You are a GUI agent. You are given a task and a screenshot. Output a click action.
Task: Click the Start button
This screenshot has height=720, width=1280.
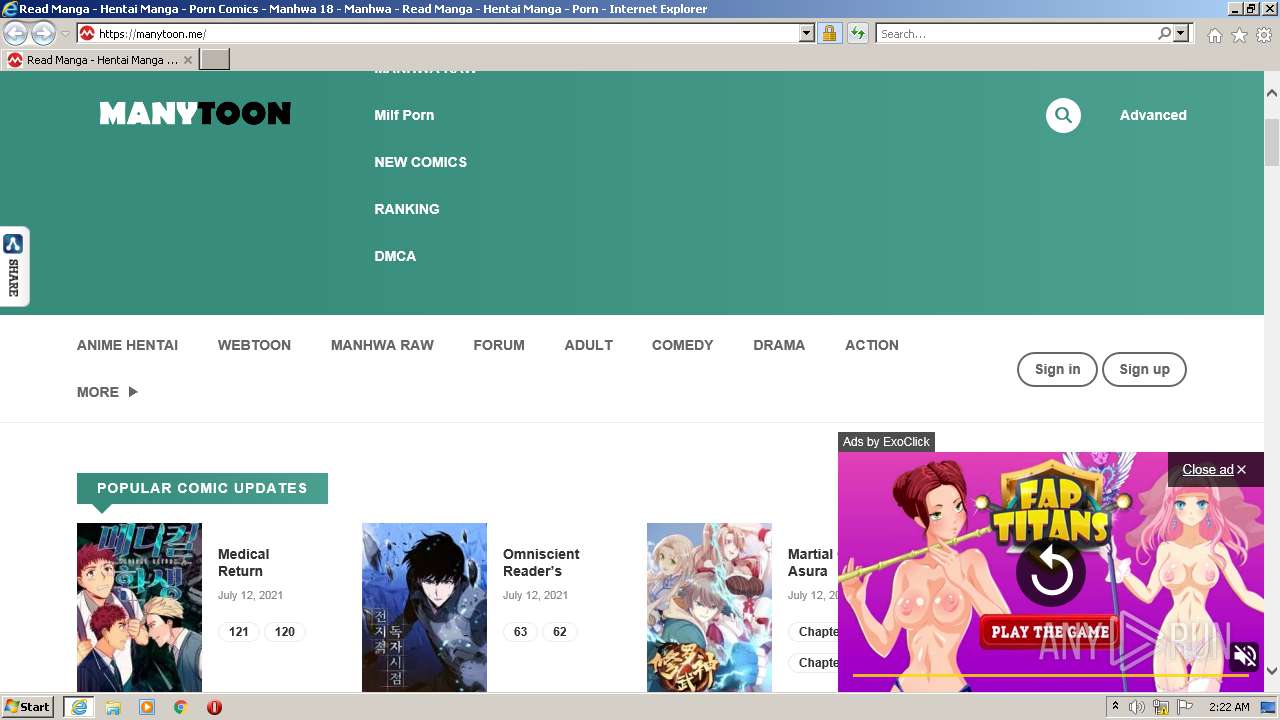coord(27,707)
